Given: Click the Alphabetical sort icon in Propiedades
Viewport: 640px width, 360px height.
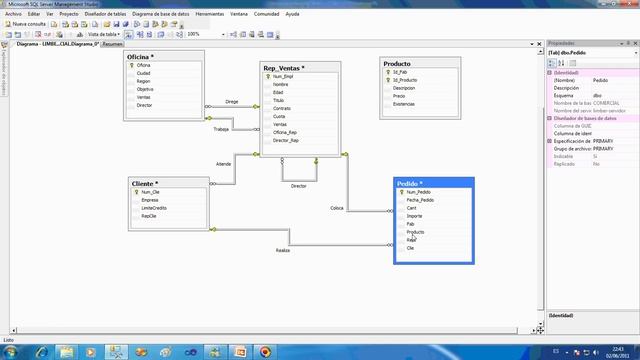Looking at the screenshot, I should click(x=561, y=63).
